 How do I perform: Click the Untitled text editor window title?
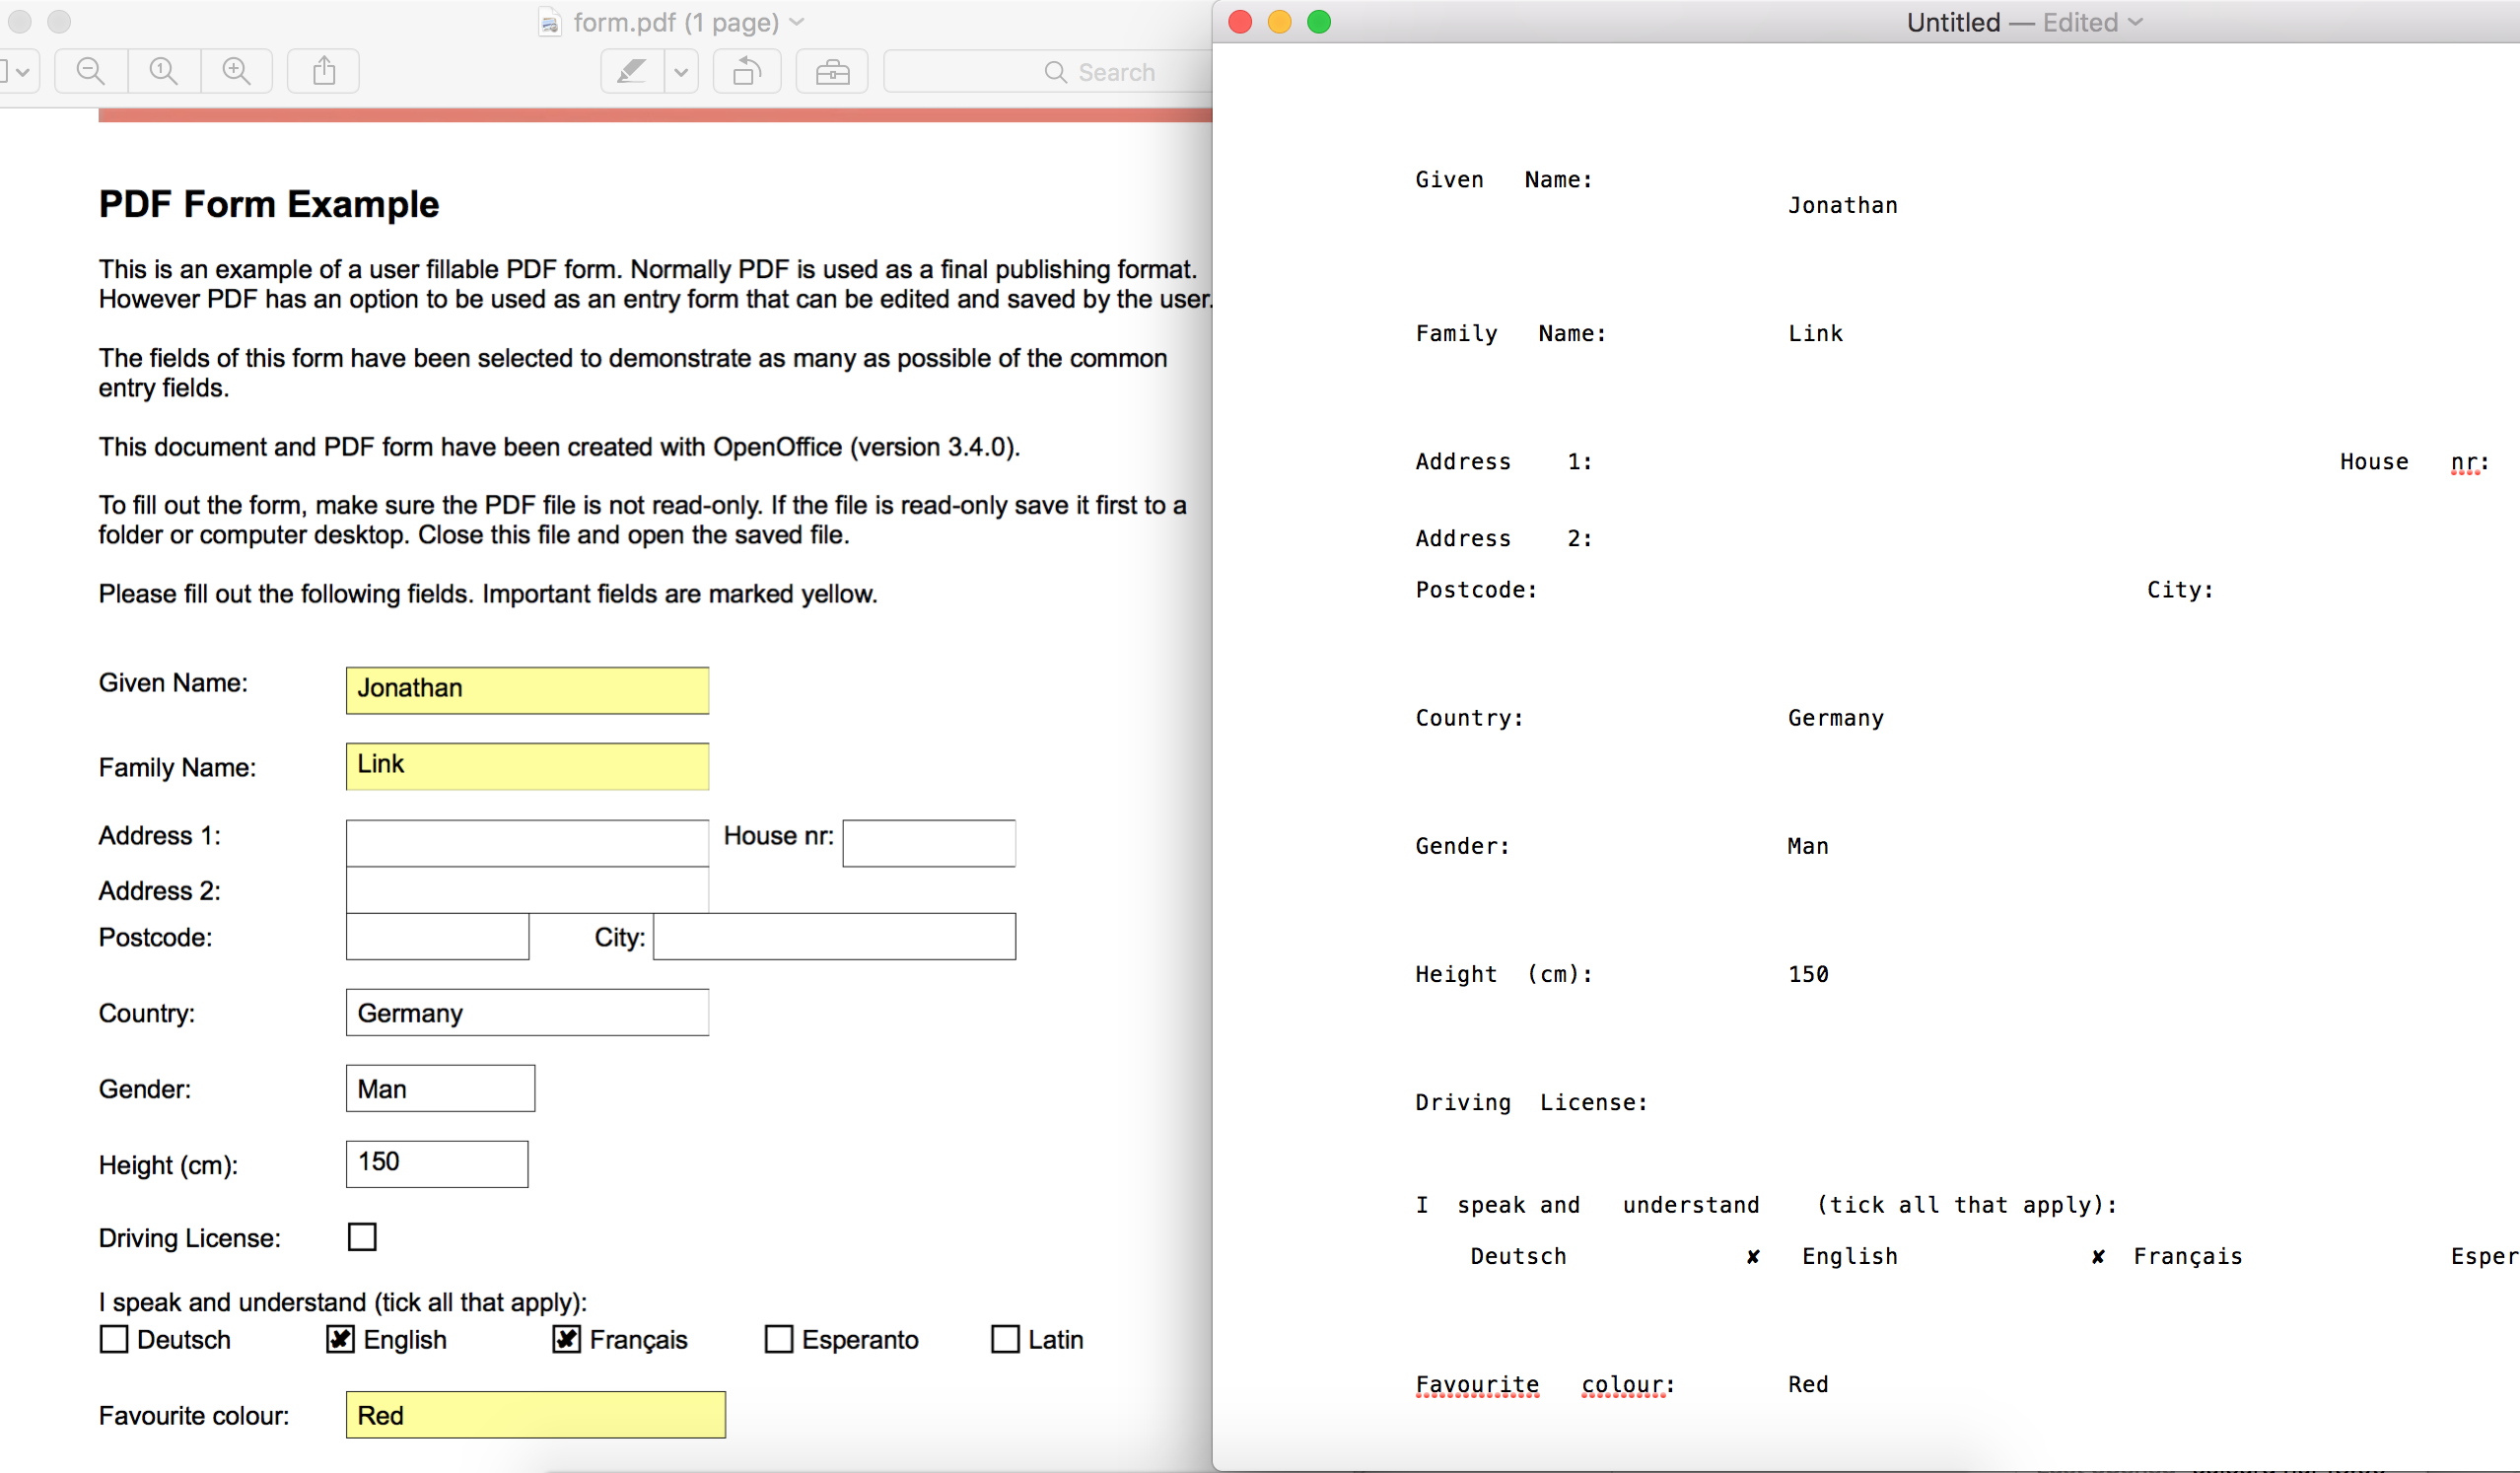click(1952, 22)
